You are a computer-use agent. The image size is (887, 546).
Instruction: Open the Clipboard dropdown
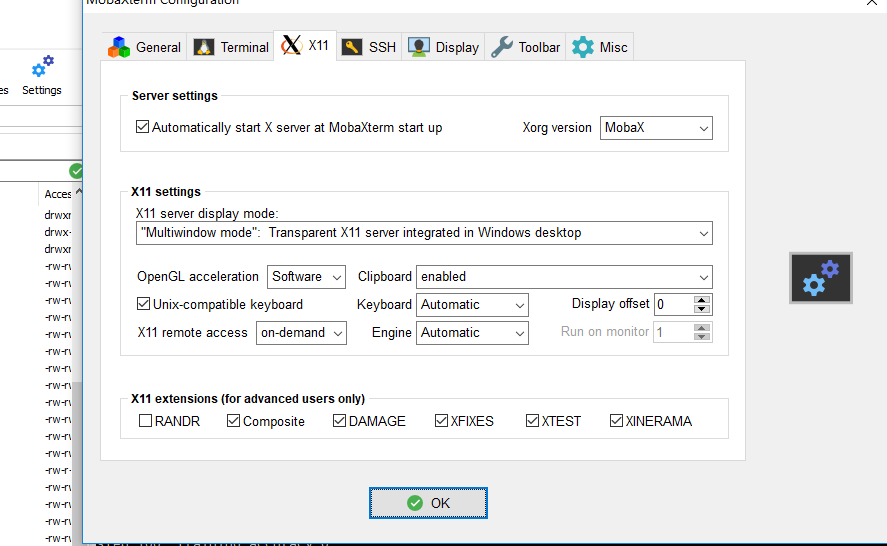click(564, 277)
